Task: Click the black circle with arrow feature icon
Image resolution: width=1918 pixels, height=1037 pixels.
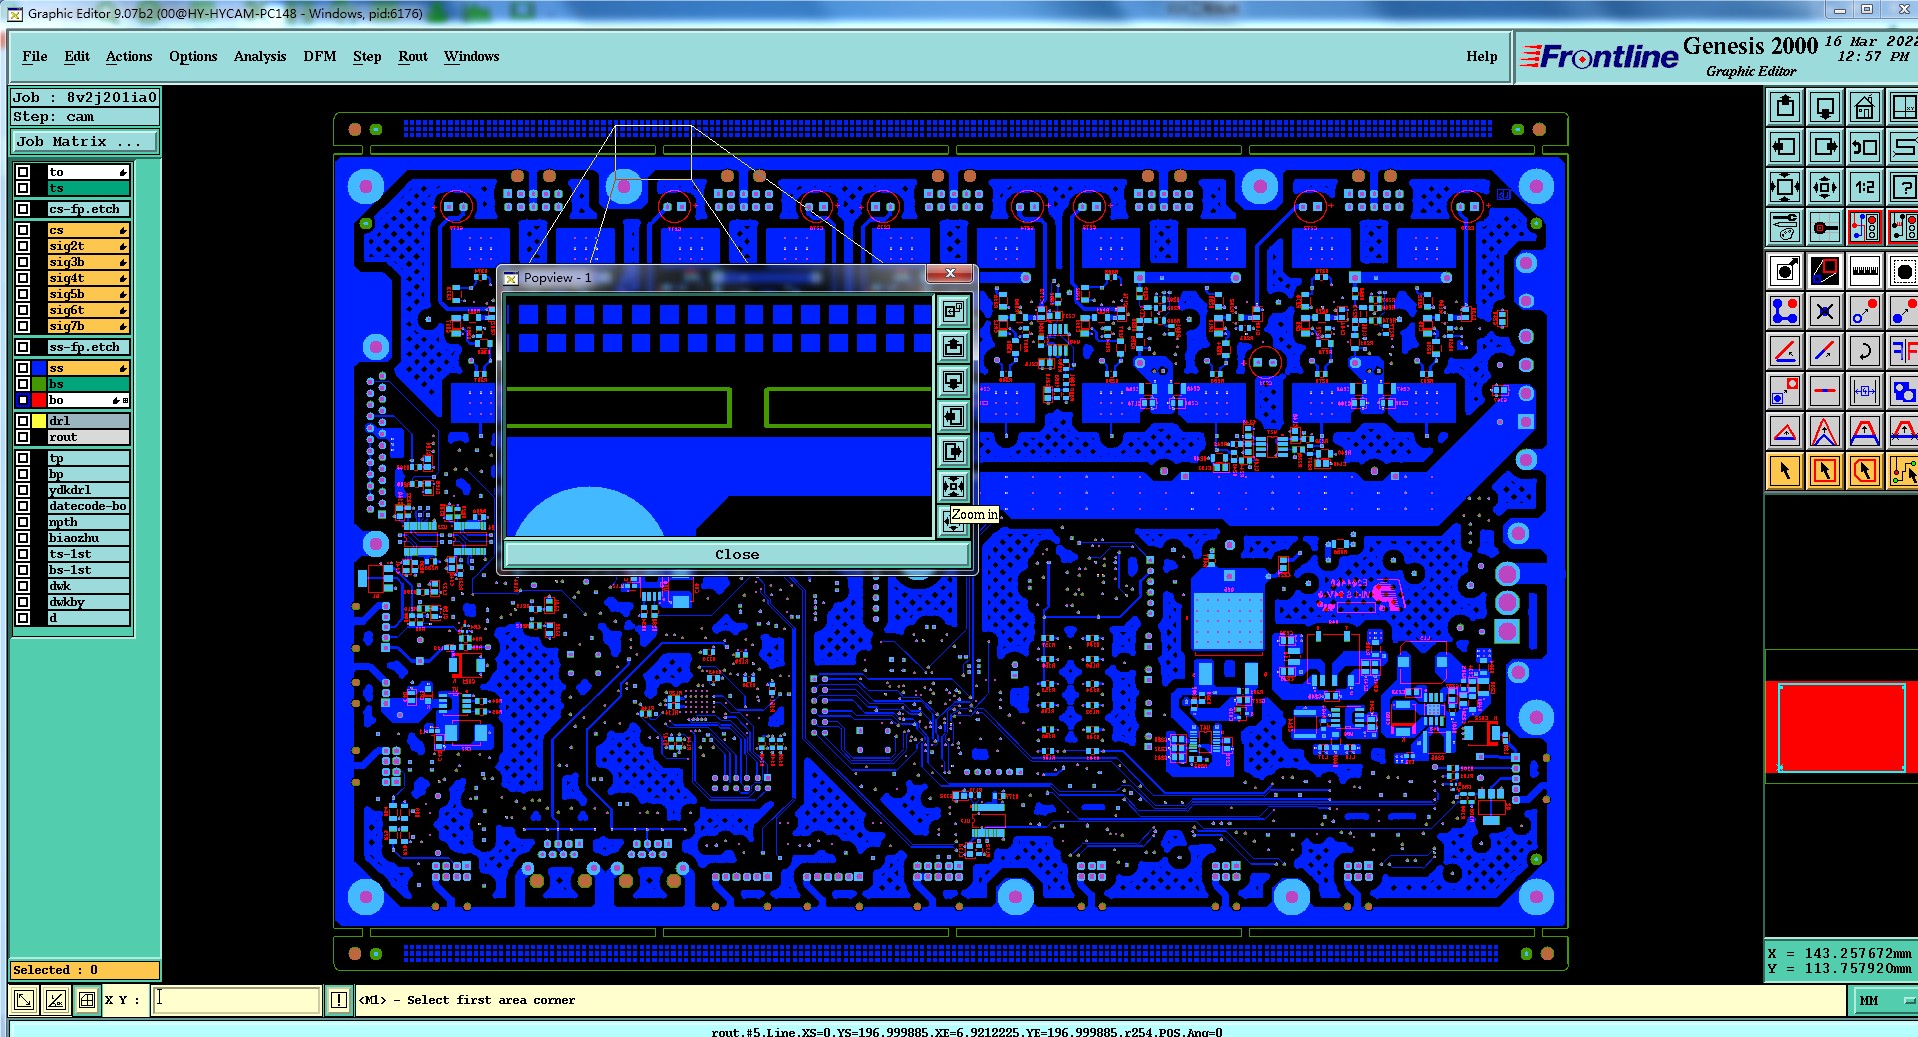Action: click(1785, 270)
